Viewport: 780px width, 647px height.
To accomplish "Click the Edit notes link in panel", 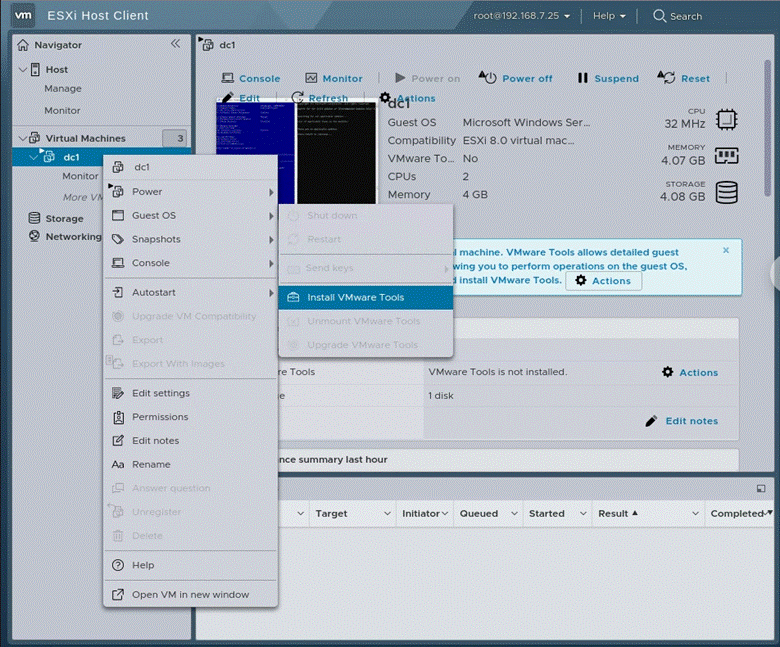I will [682, 421].
